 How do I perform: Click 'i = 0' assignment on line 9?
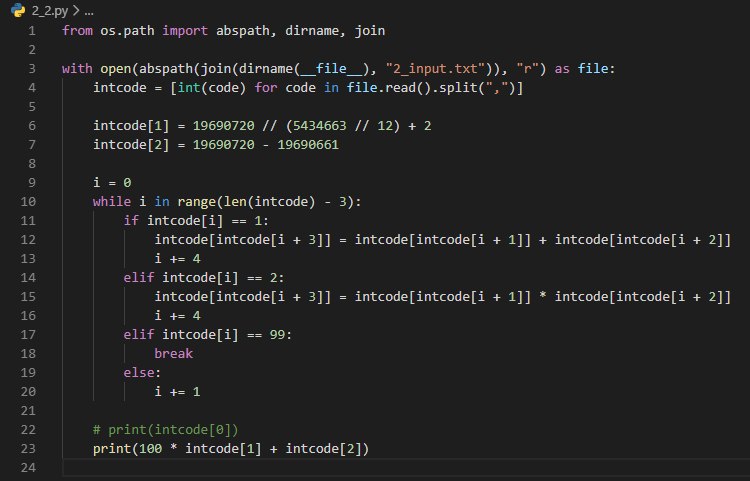(x=112, y=183)
